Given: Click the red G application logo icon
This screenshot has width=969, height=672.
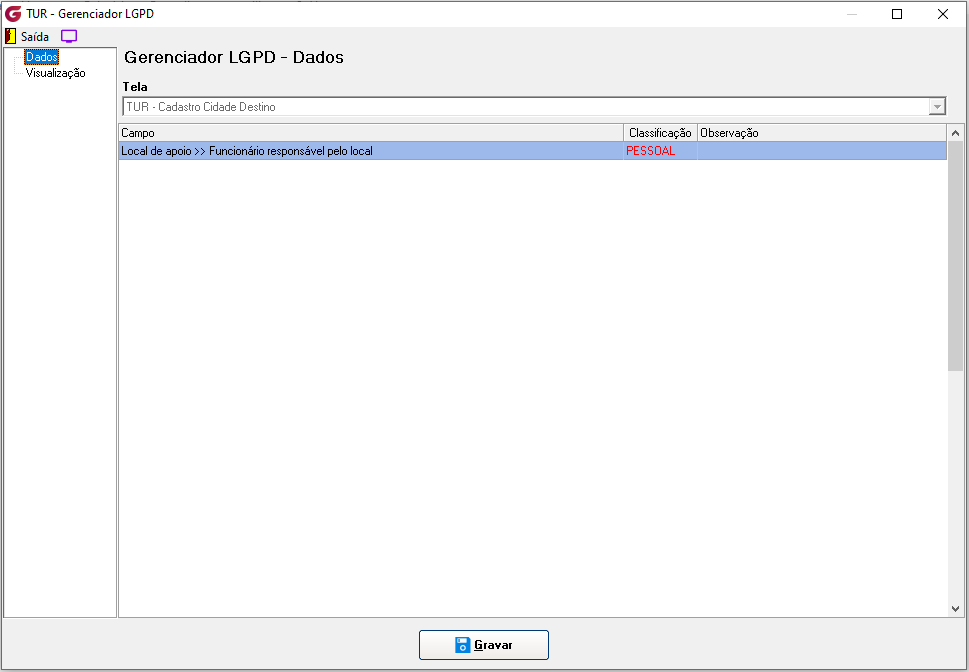Looking at the screenshot, I should pyautogui.click(x=12, y=14).
